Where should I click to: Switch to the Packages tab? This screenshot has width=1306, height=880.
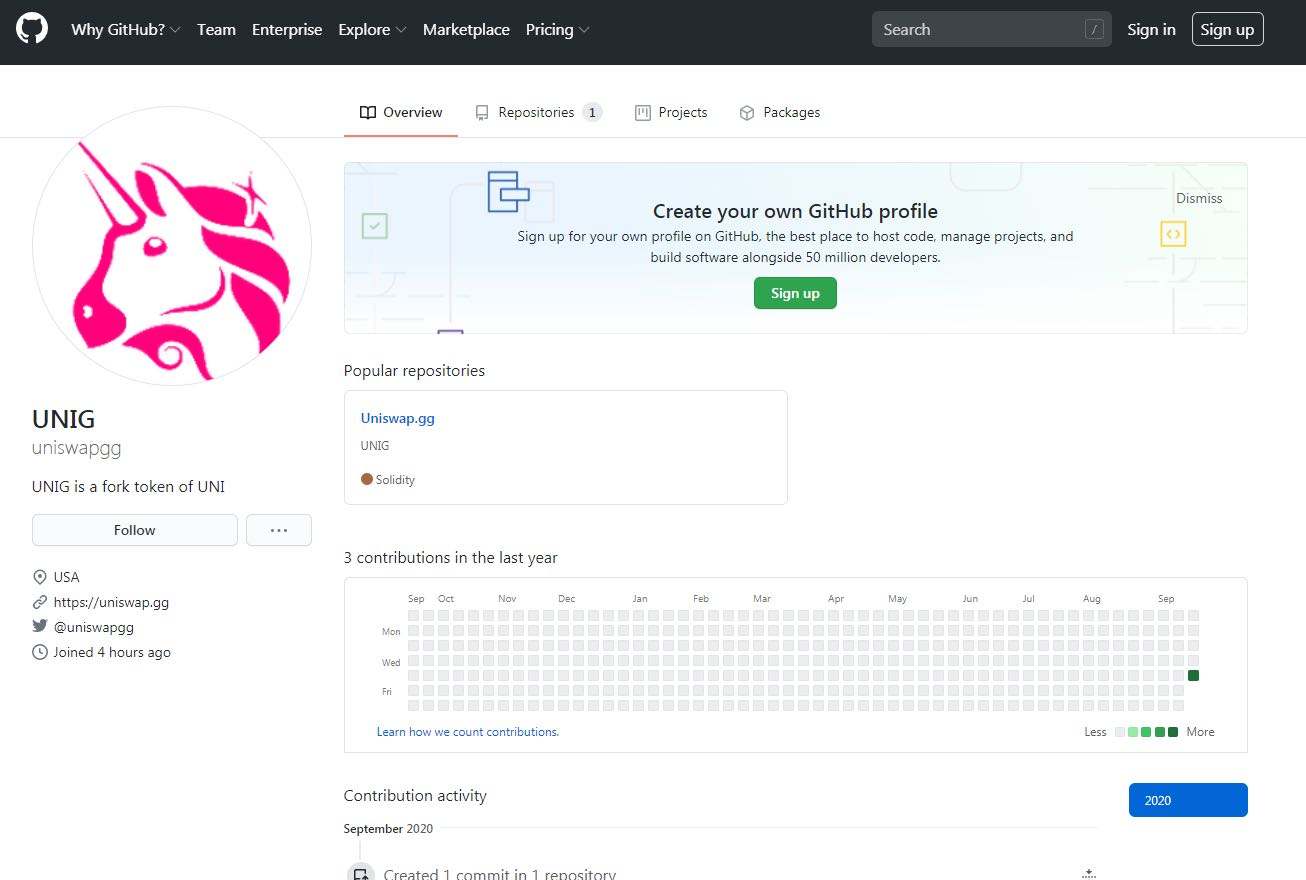coord(779,112)
